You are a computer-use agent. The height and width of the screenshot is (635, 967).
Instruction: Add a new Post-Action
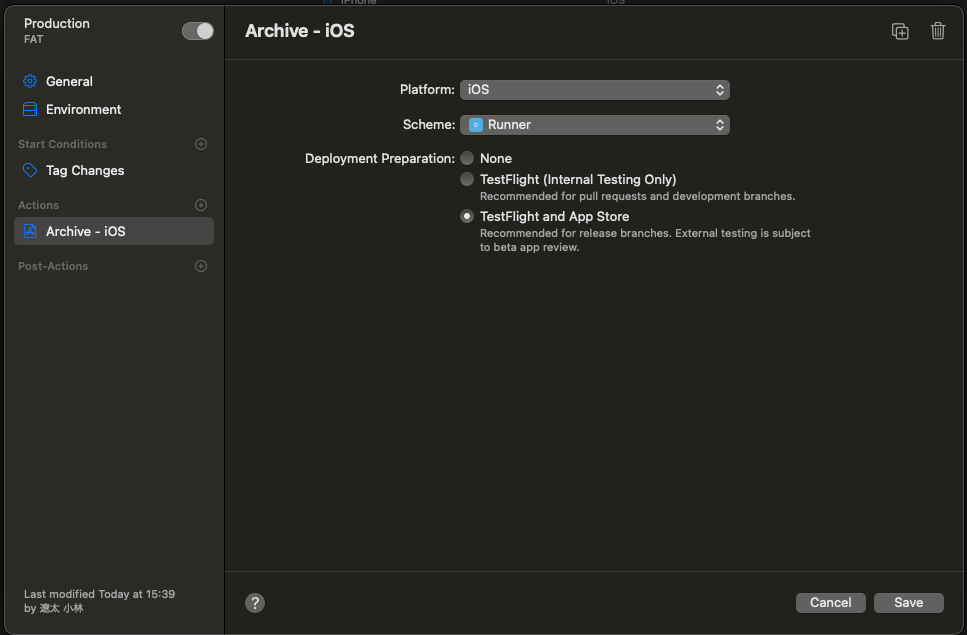200,266
